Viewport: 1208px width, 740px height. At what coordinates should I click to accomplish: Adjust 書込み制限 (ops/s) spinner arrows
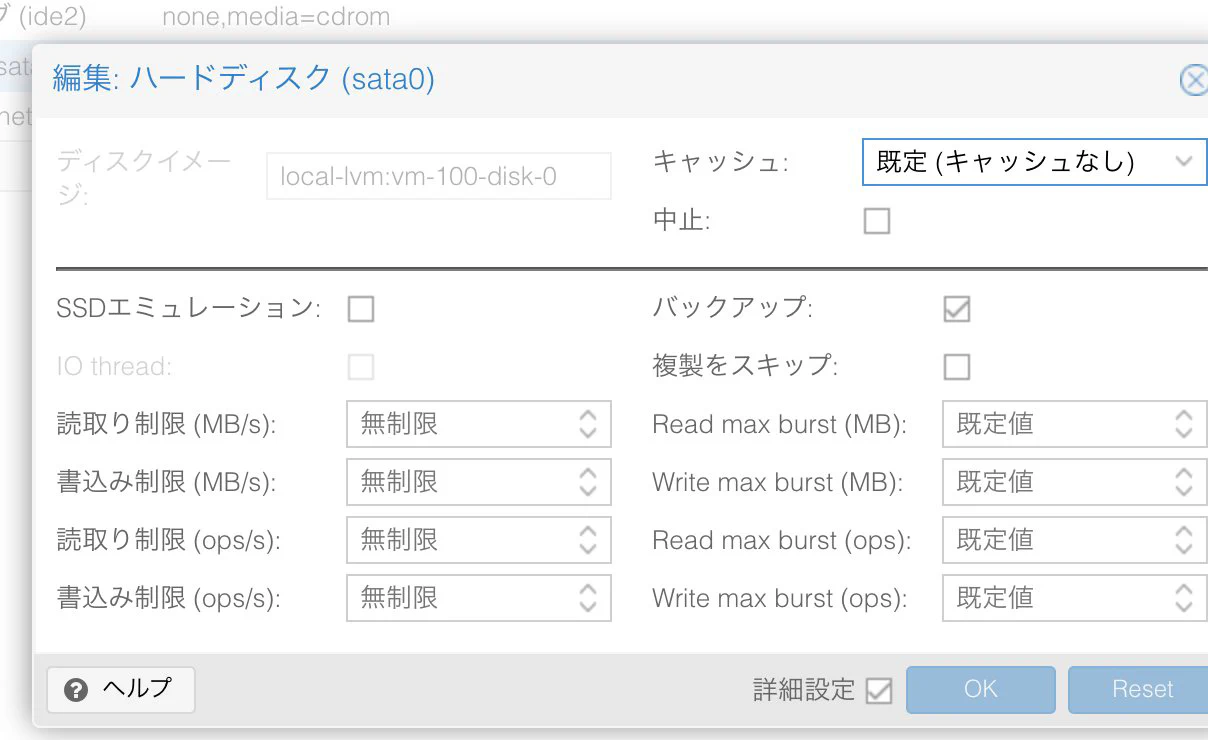click(588, 599)
